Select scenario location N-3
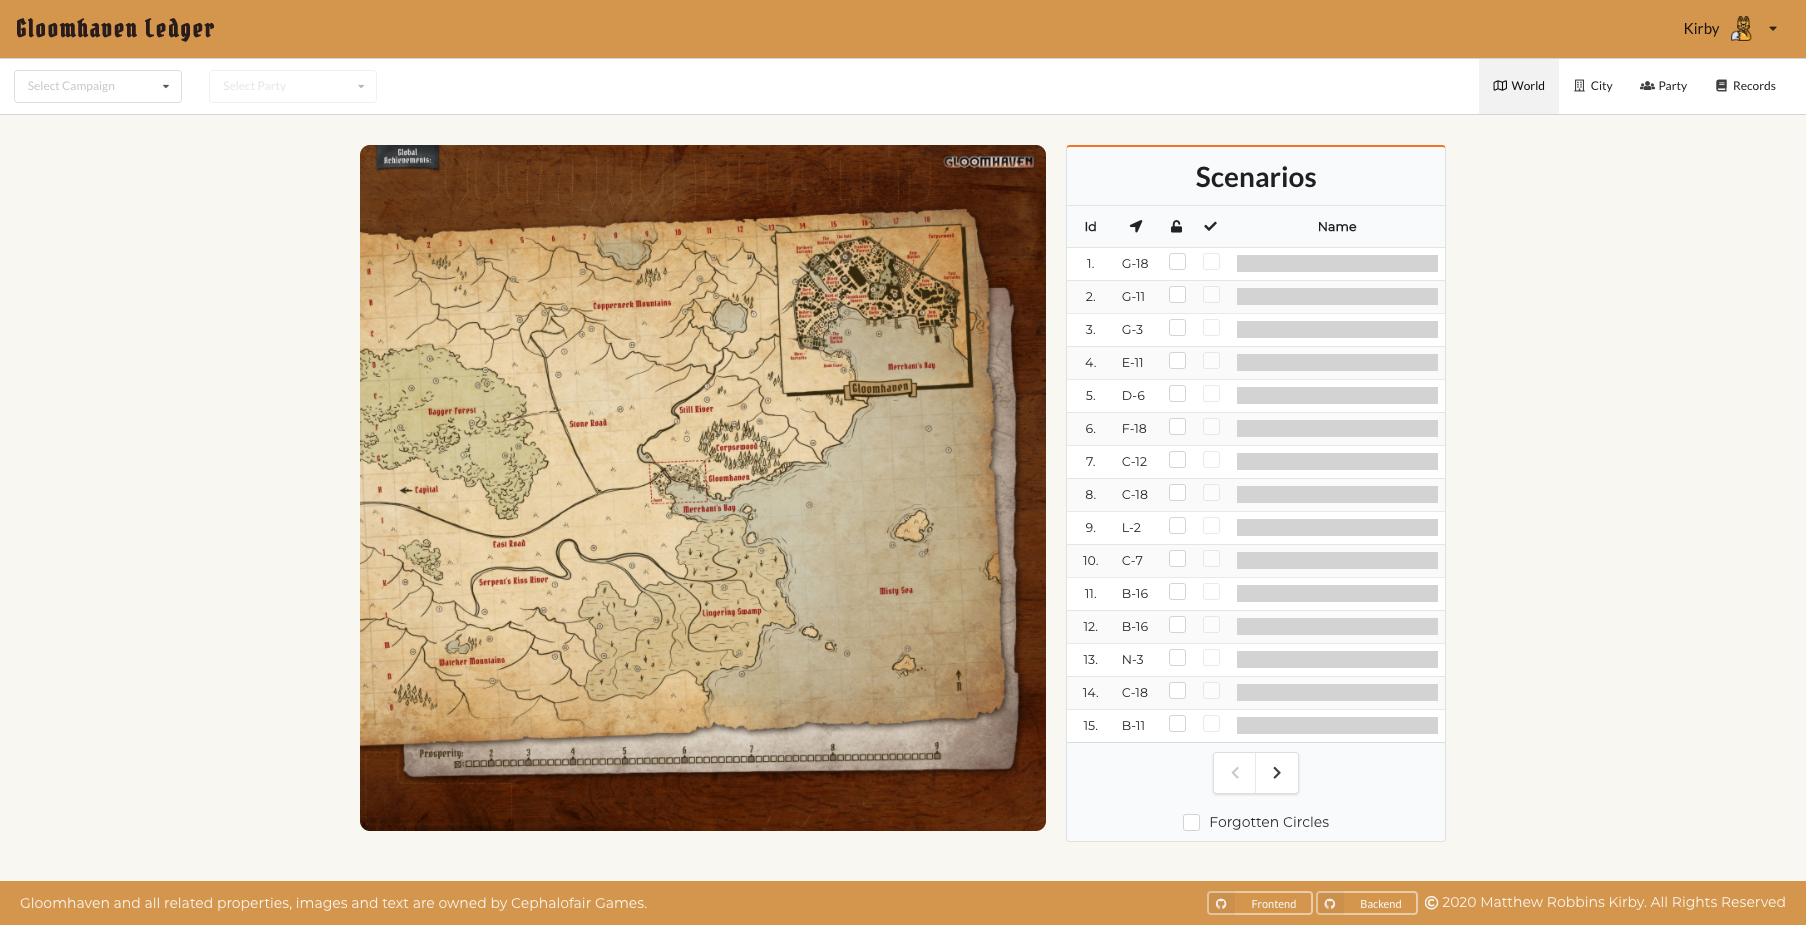Image resolution: width=1806 pixels, height=925 pixels. tap(1132, 660)
